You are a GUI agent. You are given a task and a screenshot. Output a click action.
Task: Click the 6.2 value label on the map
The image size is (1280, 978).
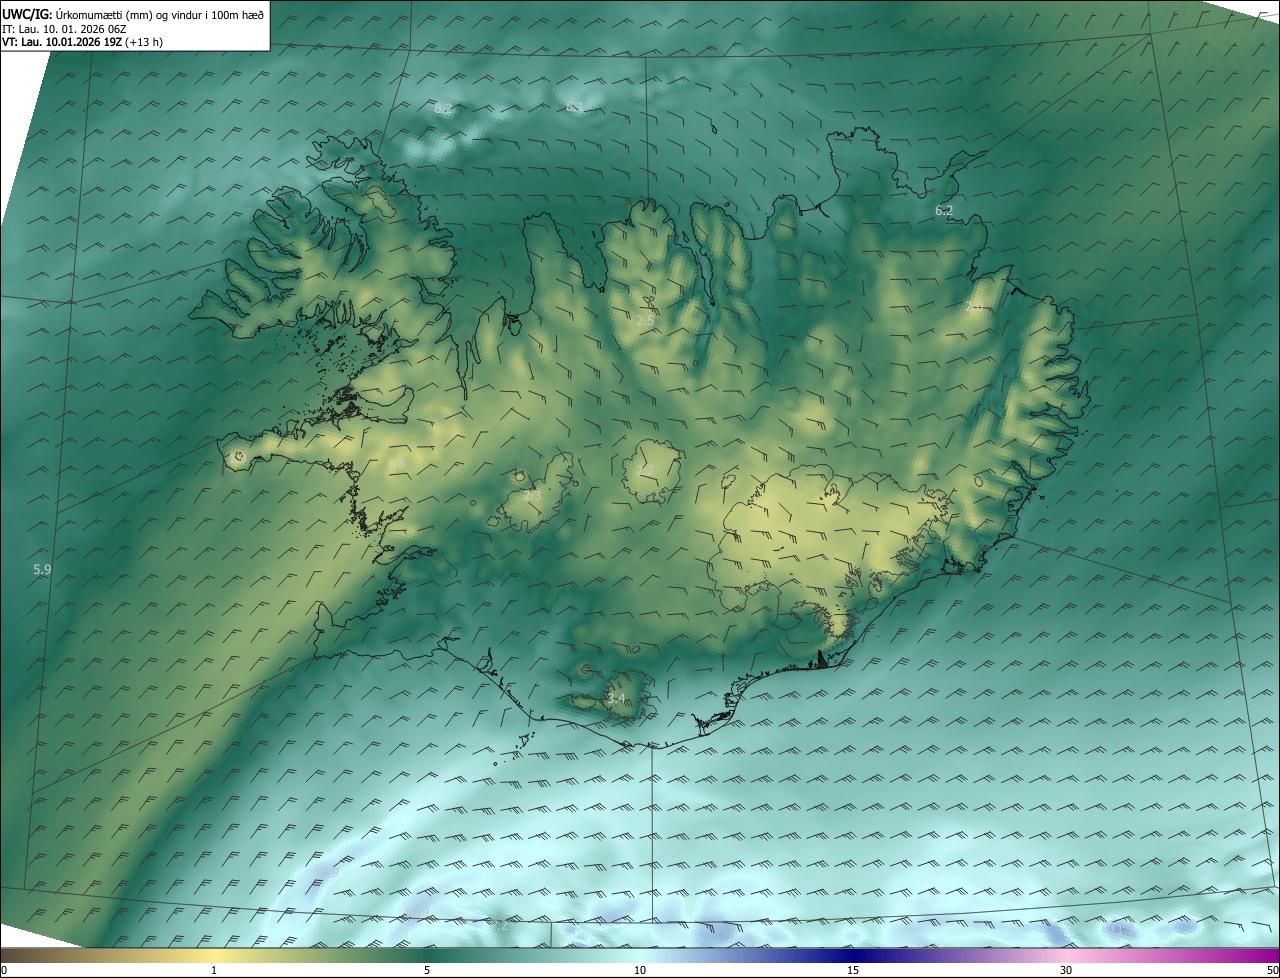click(x=944, y=210)
